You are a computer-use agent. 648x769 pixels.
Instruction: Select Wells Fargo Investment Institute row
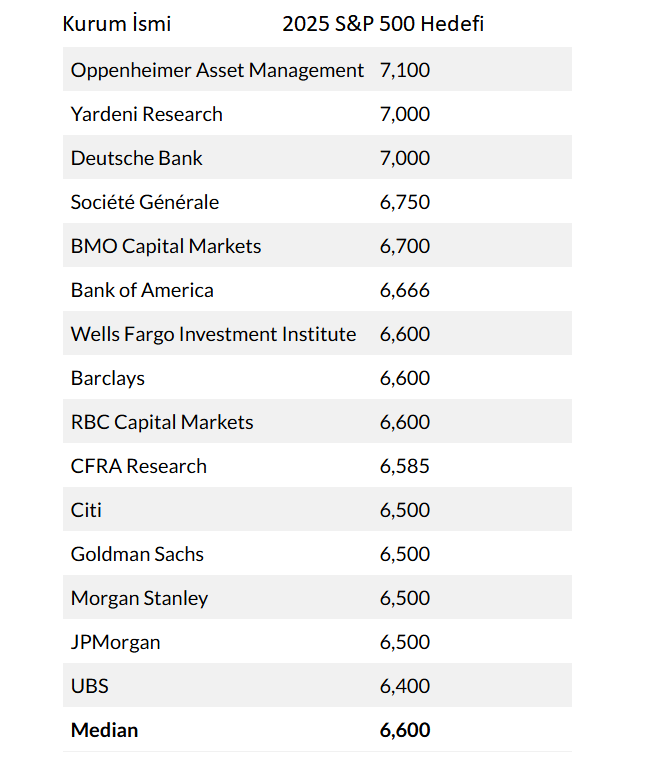(x=317, y=333)
